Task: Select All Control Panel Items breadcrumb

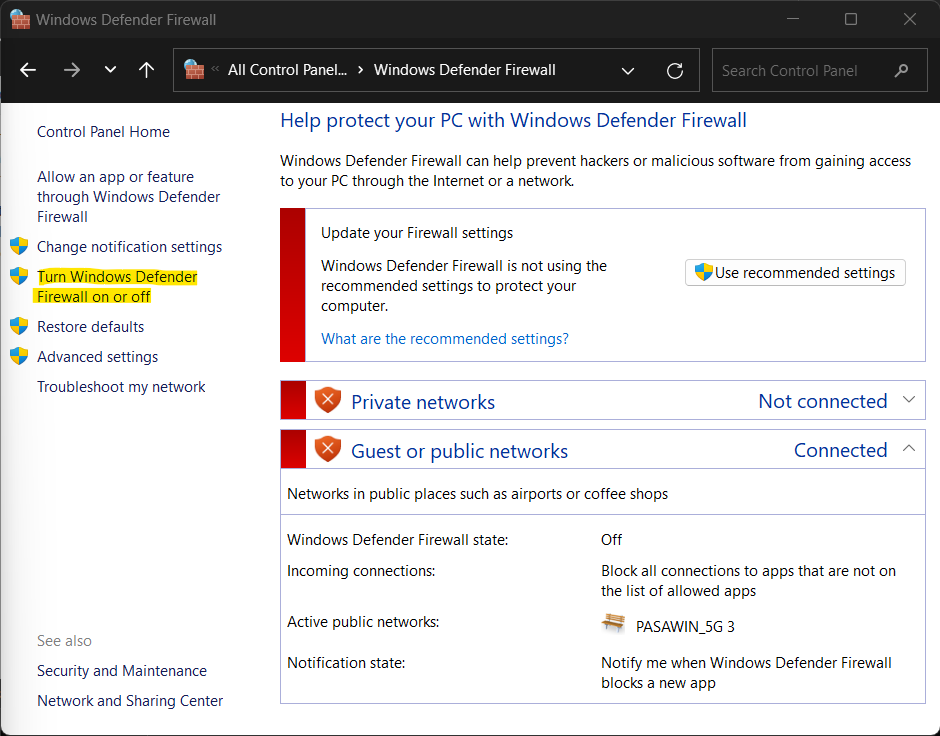Action: click(x=288, y=70)
